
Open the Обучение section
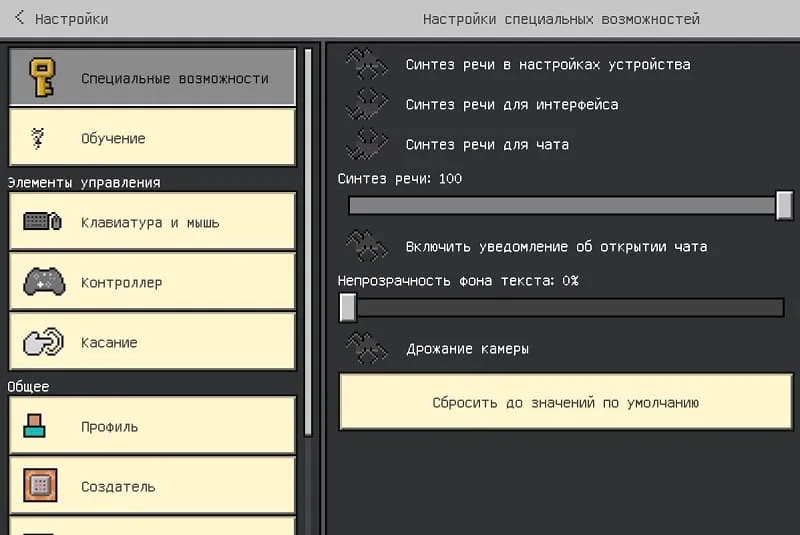coord(153,138)
